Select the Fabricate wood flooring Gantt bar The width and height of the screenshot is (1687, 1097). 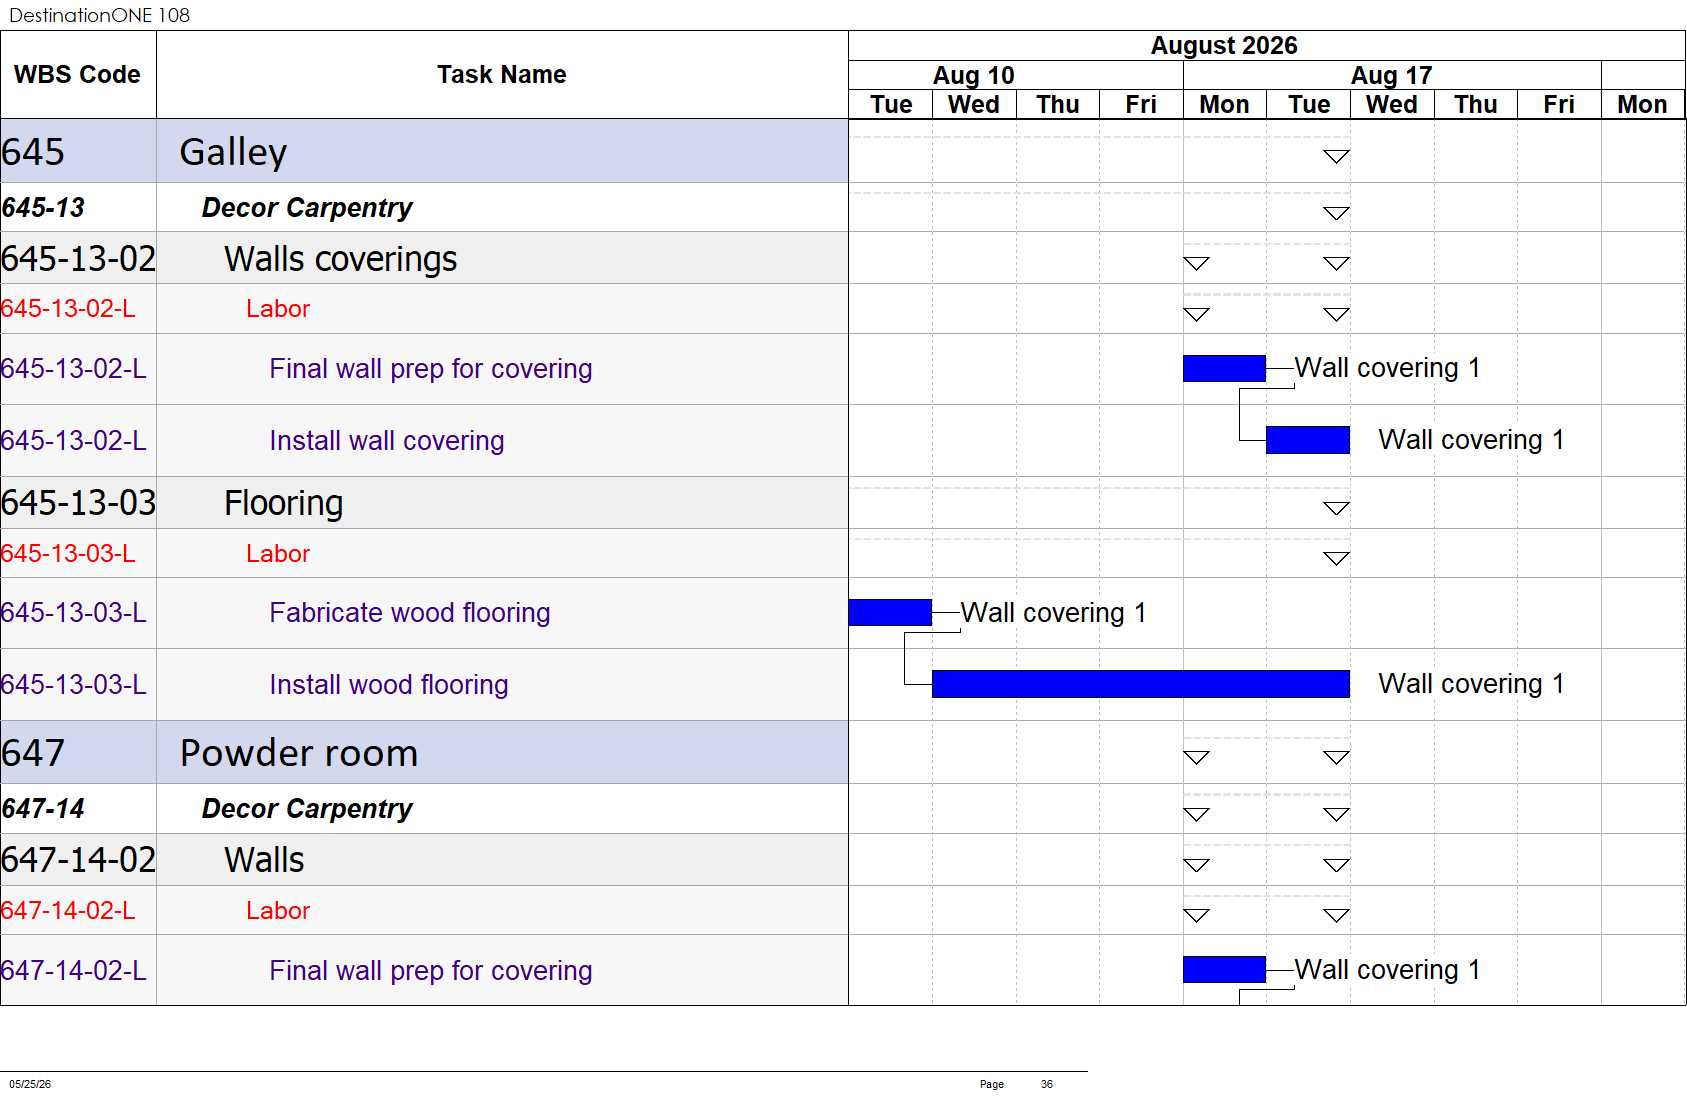tap(890, 612)
